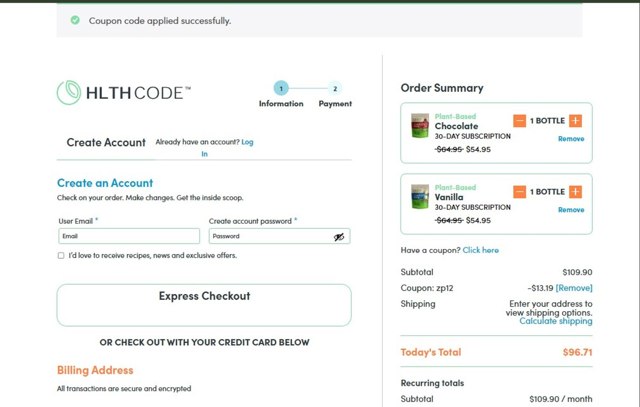Click the Billing Address heading
The height and width of the screenshot is (407, 640).
tap(95, 370)
